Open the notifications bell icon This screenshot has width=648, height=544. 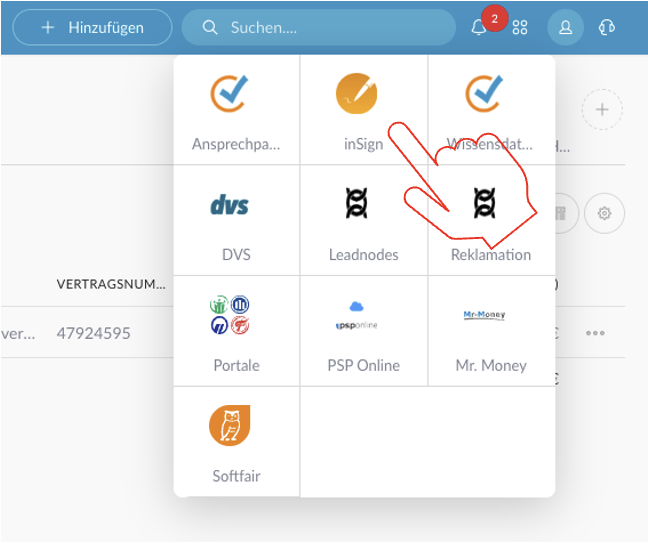coord(479,28)
